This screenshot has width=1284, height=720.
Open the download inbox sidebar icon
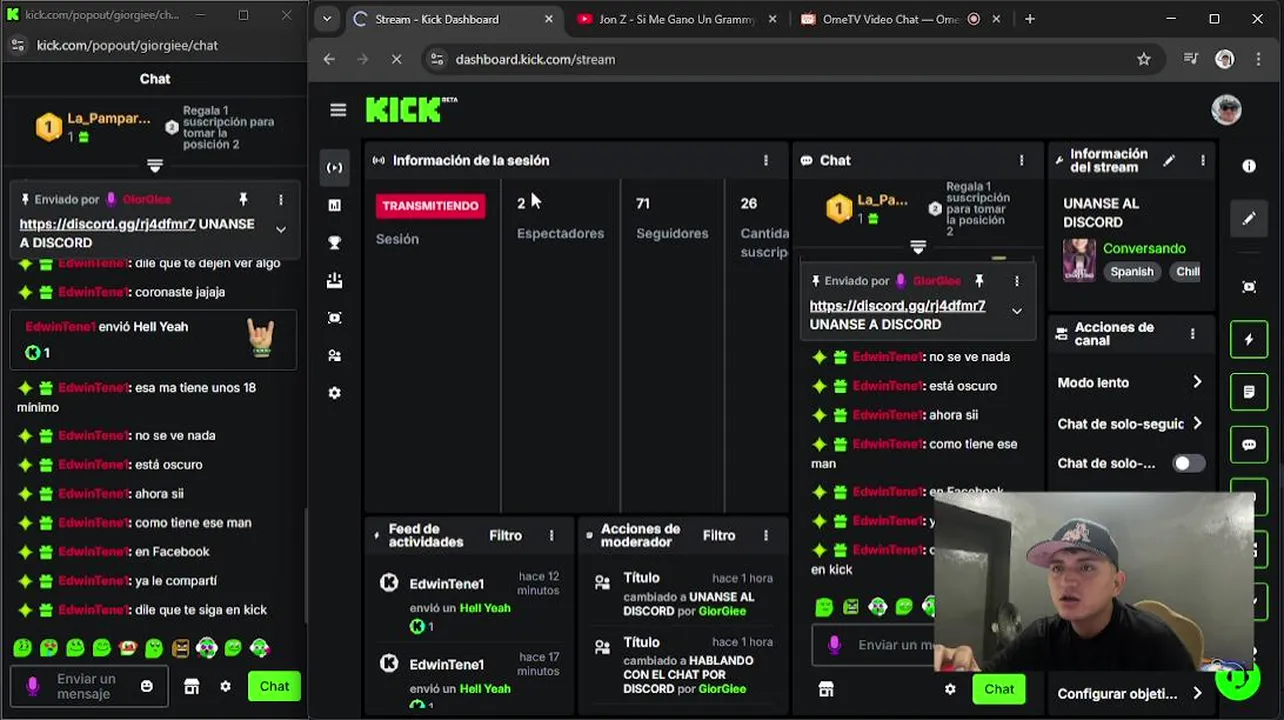pos(334,281)
